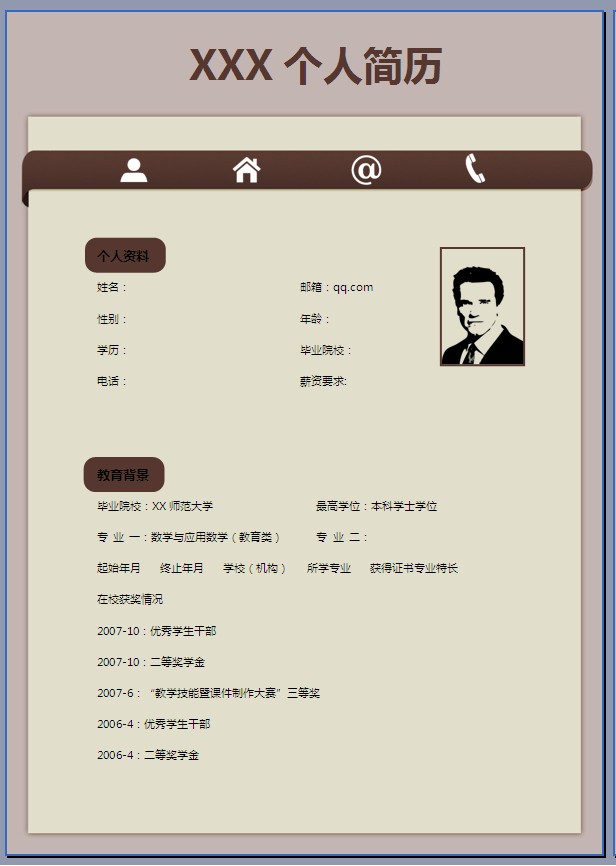This screenshot has width=616, height=866.
Task: Click the 姓名： field label
Action: click(x=112, y=287)
